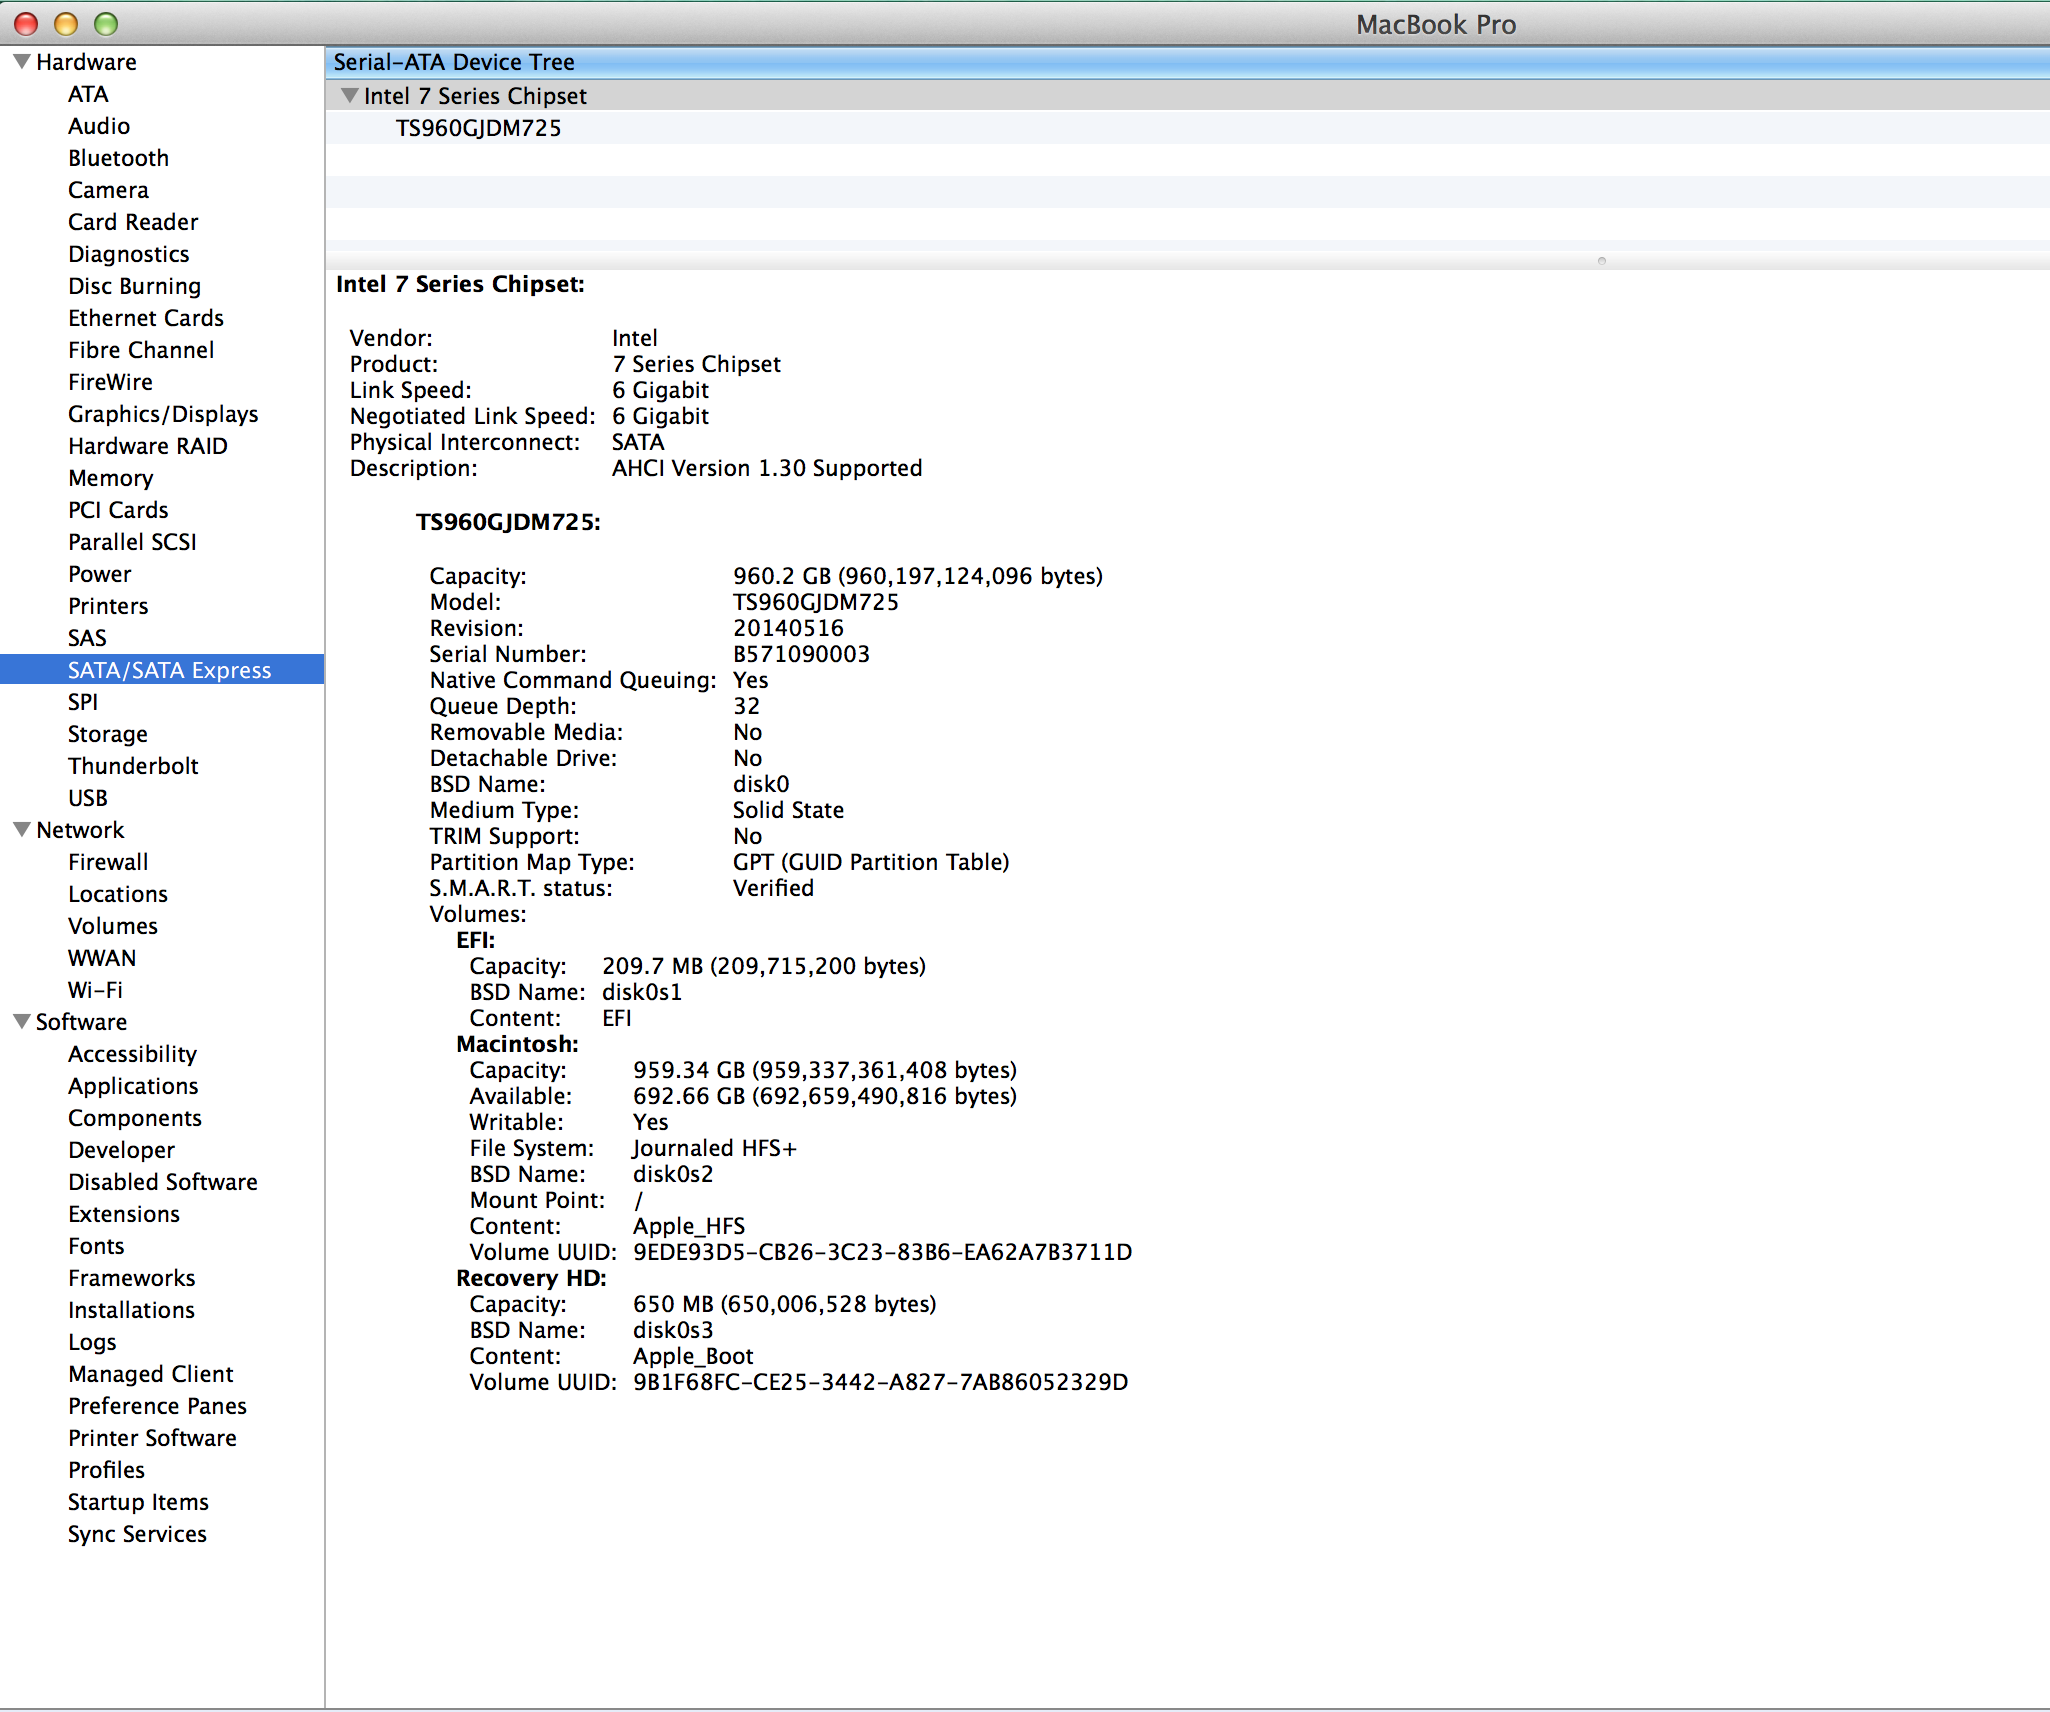The image size is (2050, 1712).
Task: Open the USB section
Action: click(88, 798)
